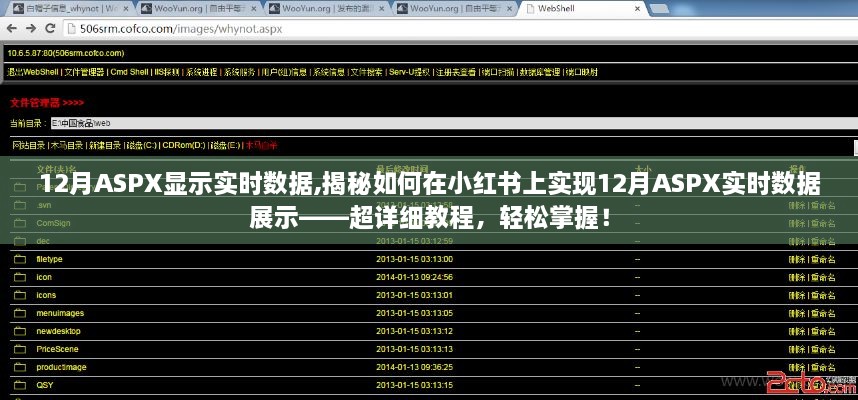
Task: Click 删除 in the menuimages row
Action: pyautogui.click(x=796, y=314)
